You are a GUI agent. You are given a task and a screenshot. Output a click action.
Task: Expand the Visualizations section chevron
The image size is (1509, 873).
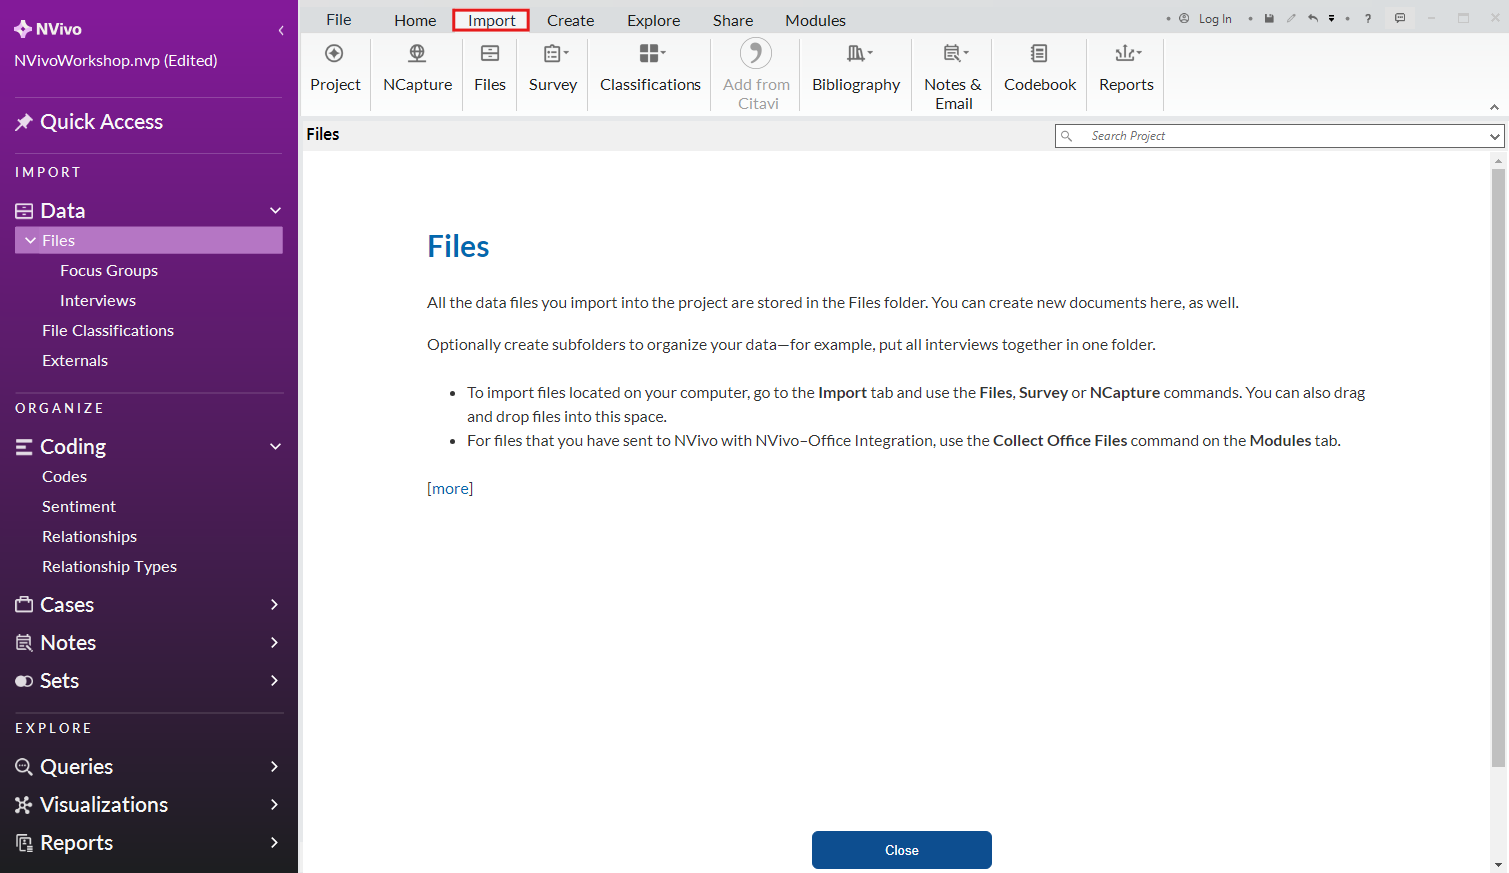[274, 804]
